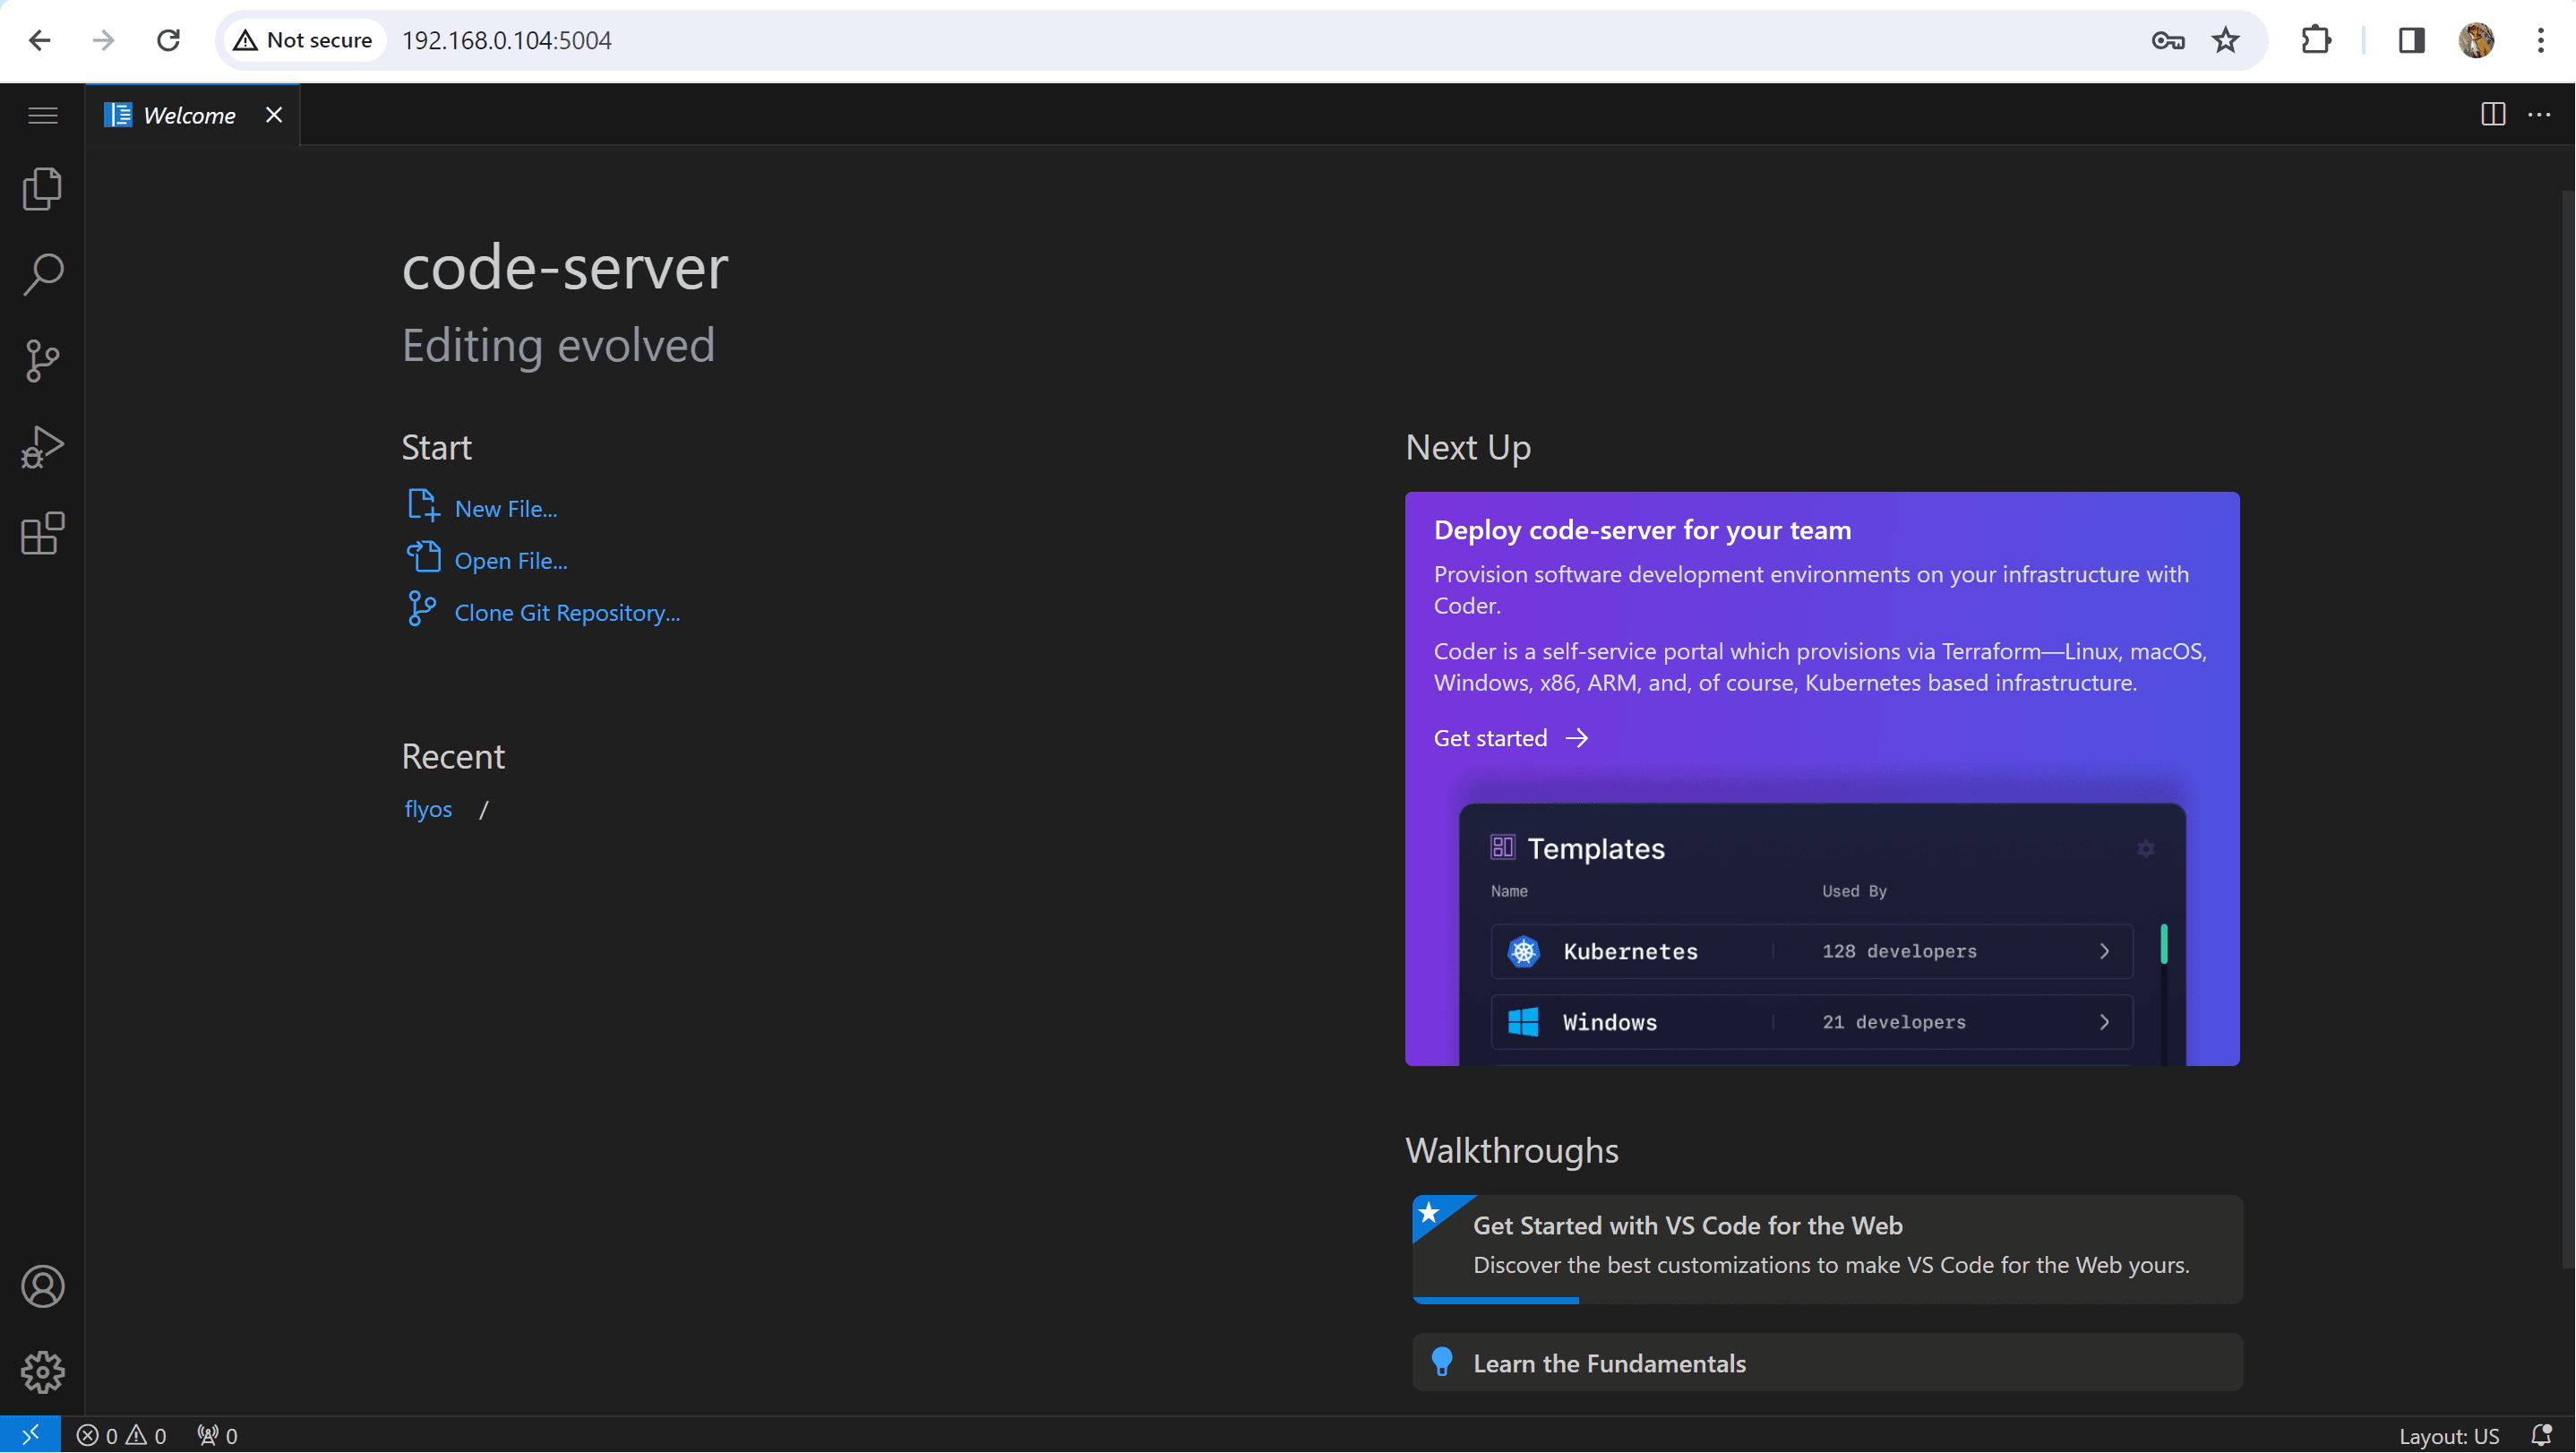Open Get Started with VS Code for the Web
Viewport: 2576px width, 1453px height.
point(1827,1249)
